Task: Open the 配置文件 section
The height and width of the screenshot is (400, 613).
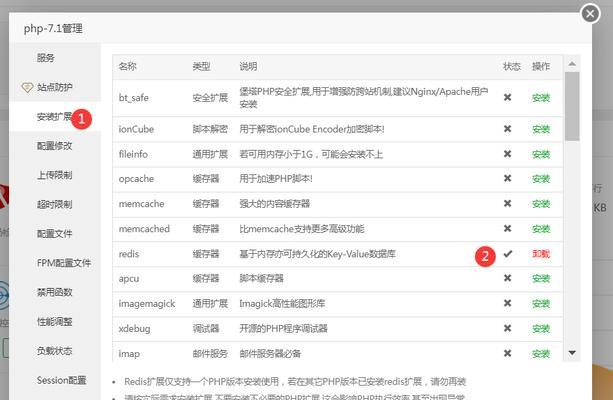Action: coord(55,234)
